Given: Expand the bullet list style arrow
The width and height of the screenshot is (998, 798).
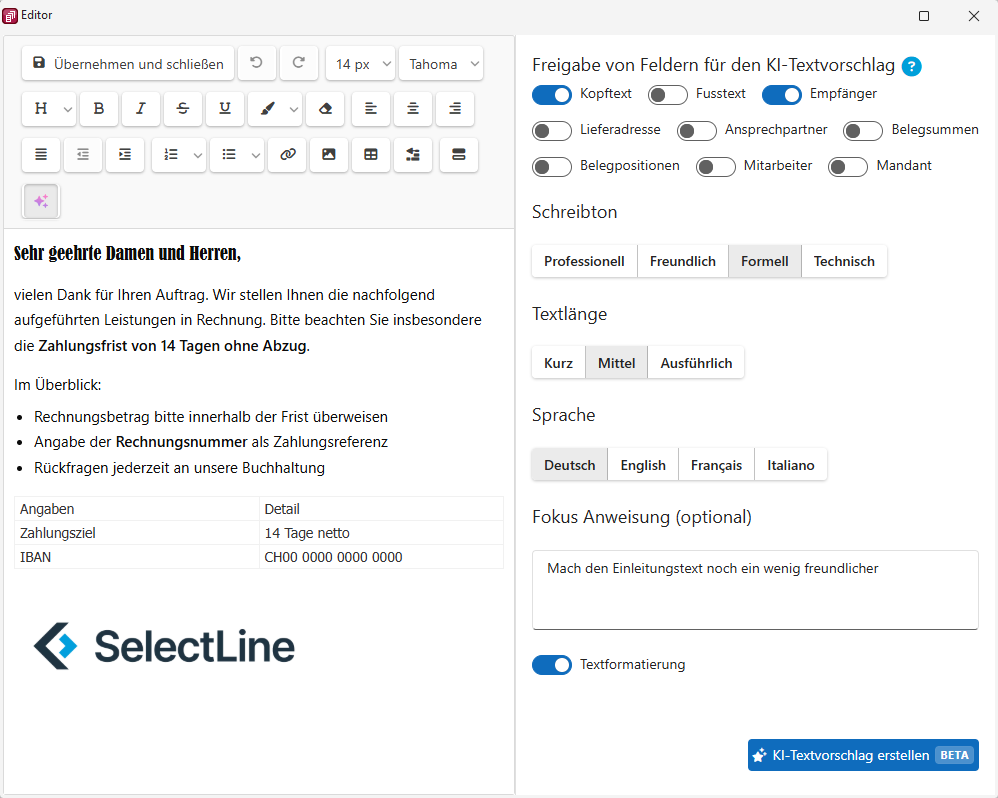Looking at the screenshot, I should tap(255, 155).
